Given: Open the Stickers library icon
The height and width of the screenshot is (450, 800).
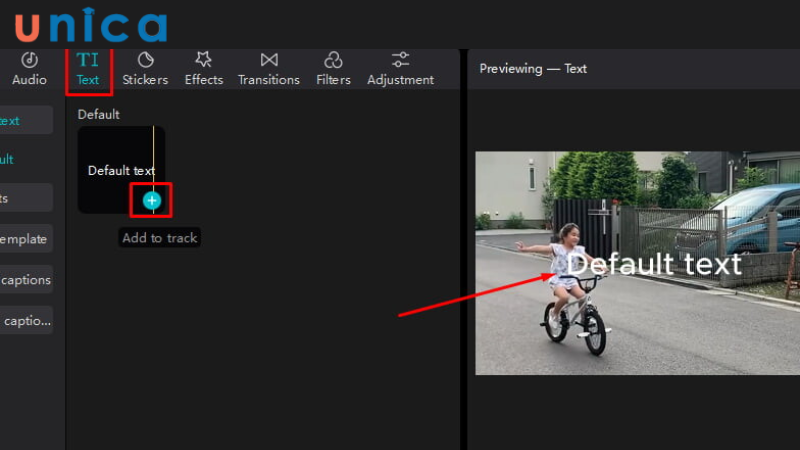Looking at the screenshot, I should coord(145,61).
